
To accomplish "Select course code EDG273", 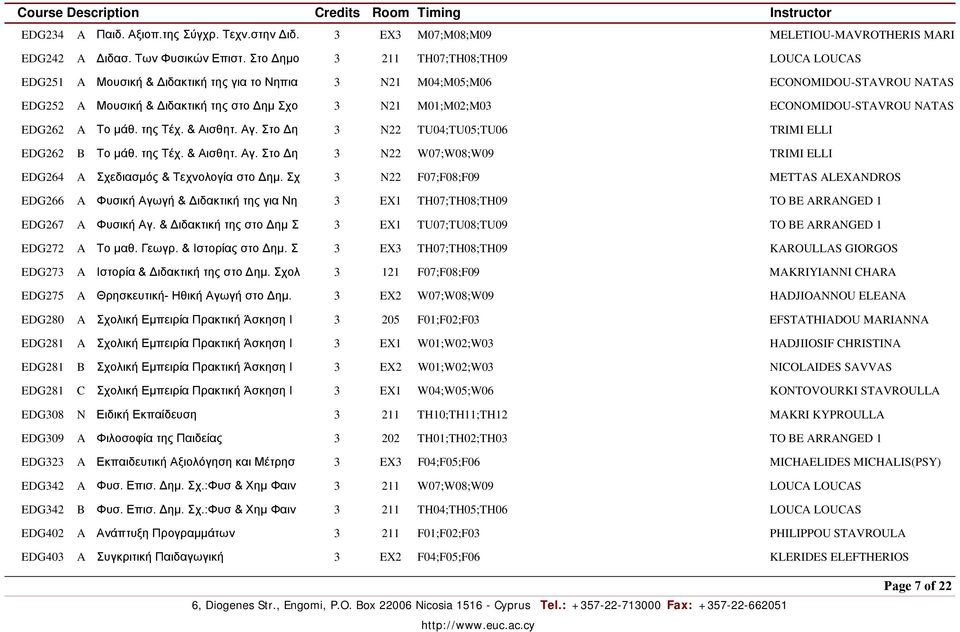I will (x=42, y=272).
